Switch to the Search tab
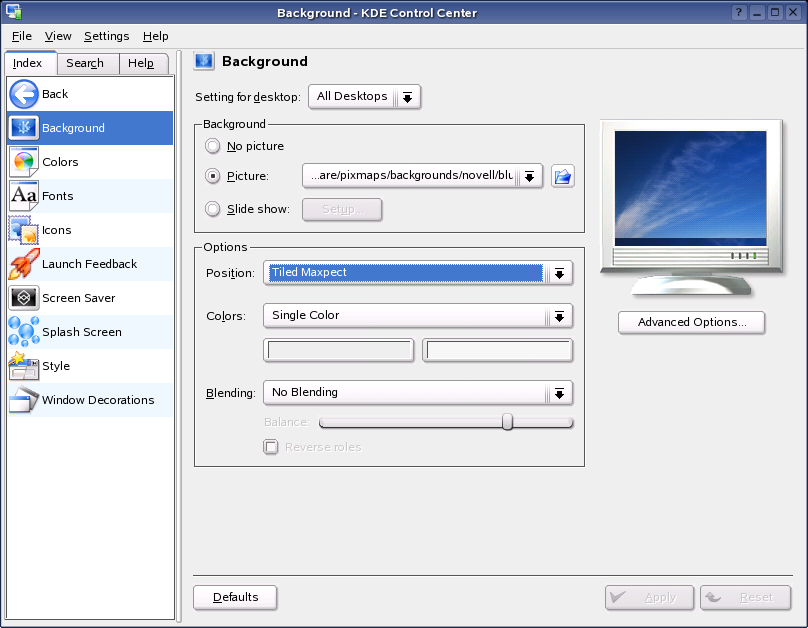The width and height of the screenshot is (808, 628). [85, 63]
